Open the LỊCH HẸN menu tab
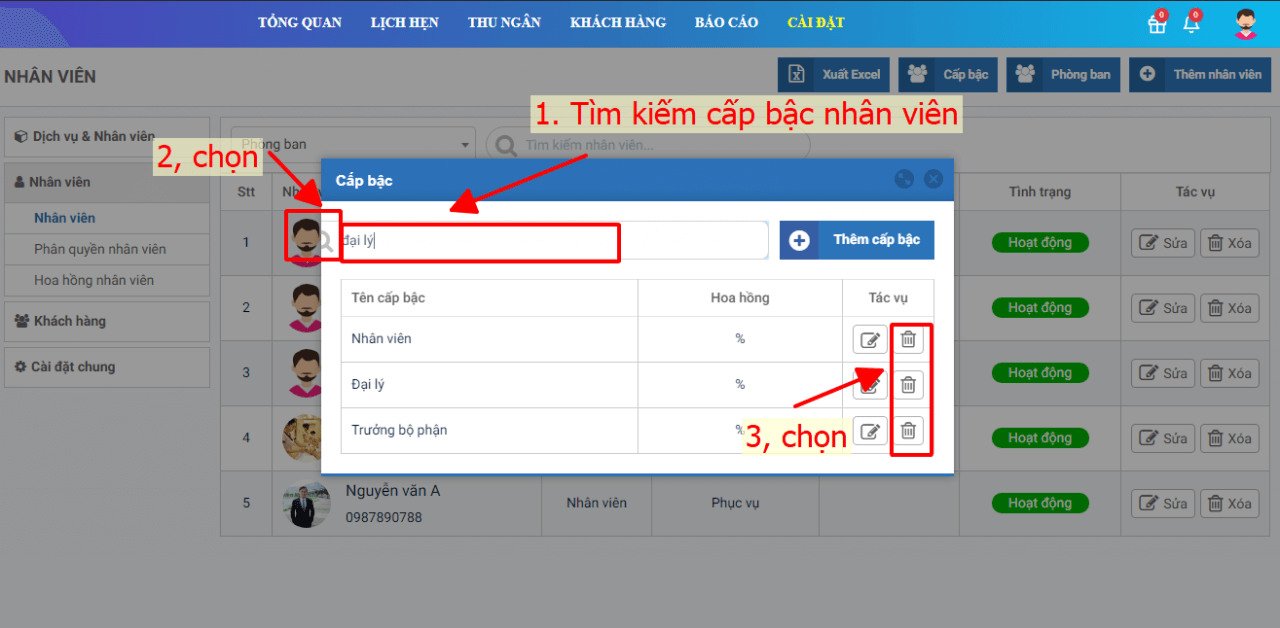The height and width of the screenshot is (628, 1280). [404, 23]
